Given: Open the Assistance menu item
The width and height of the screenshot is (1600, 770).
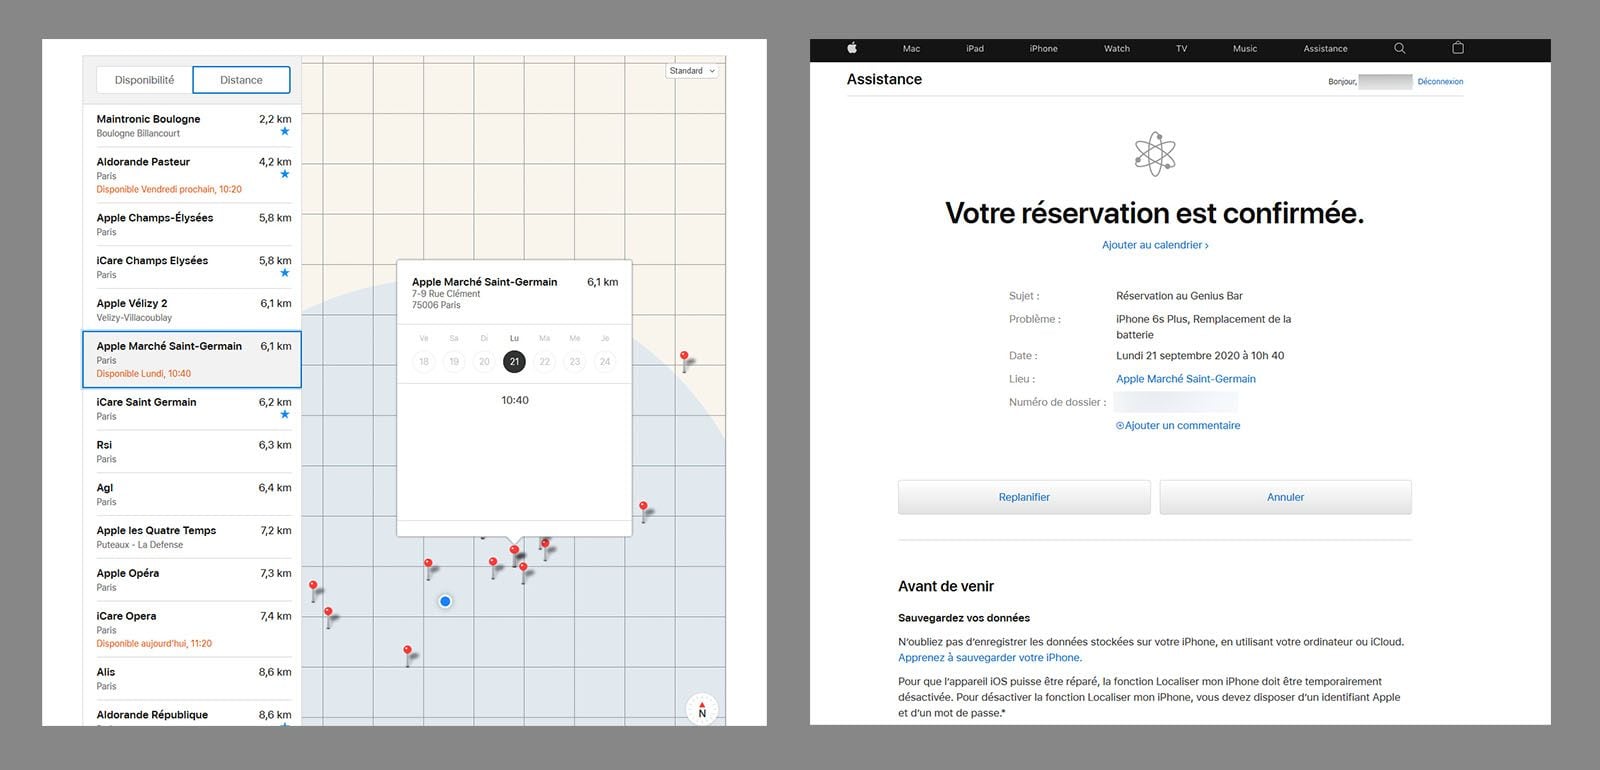Looking at the screenshot, I should coord(1325,48).
